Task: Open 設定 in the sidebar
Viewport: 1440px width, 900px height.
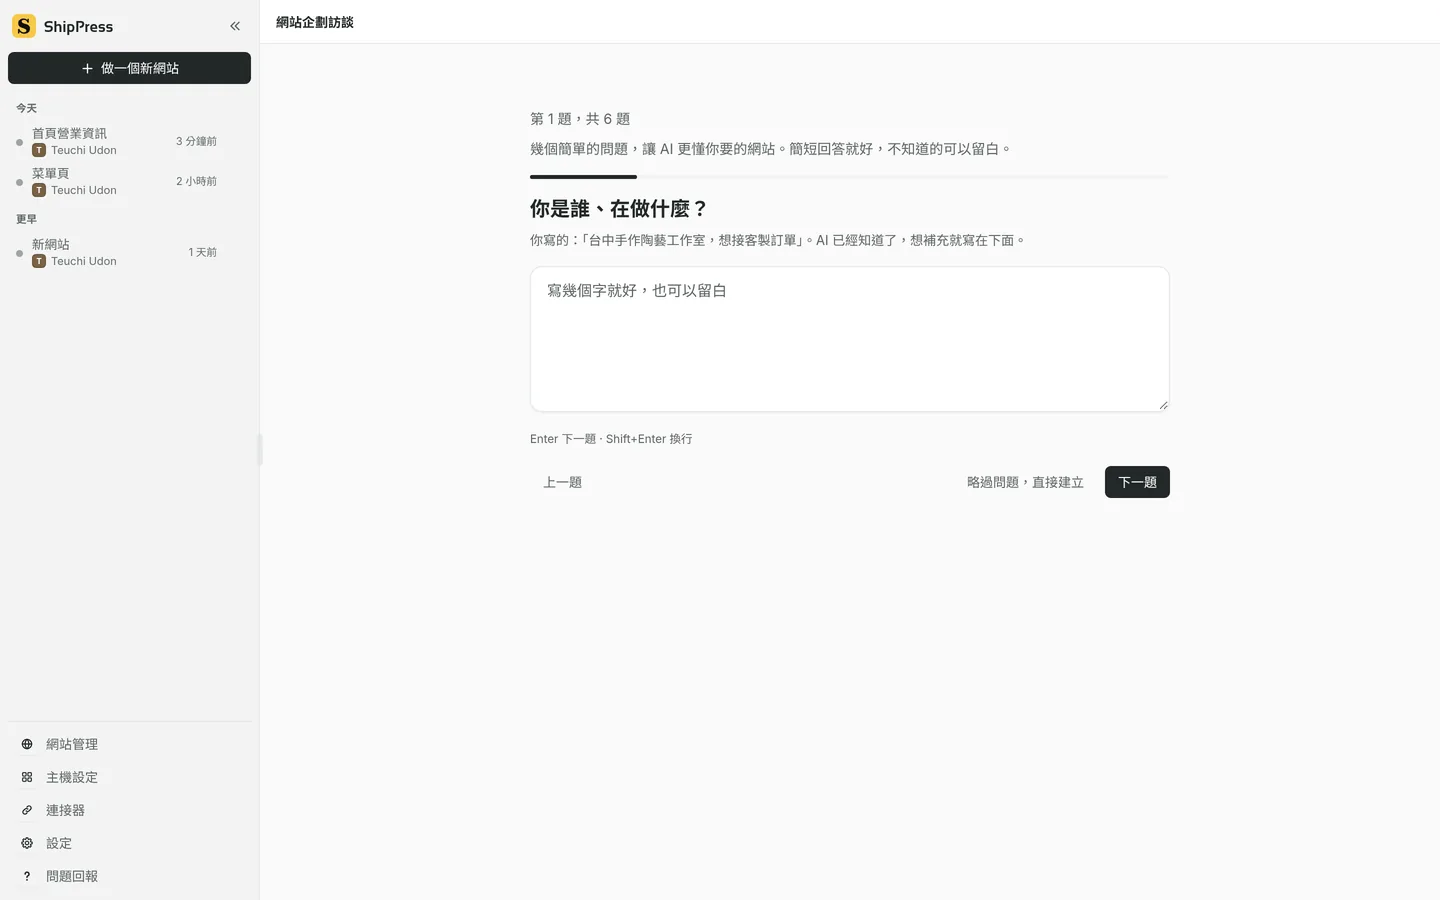Action: (130, 843)
